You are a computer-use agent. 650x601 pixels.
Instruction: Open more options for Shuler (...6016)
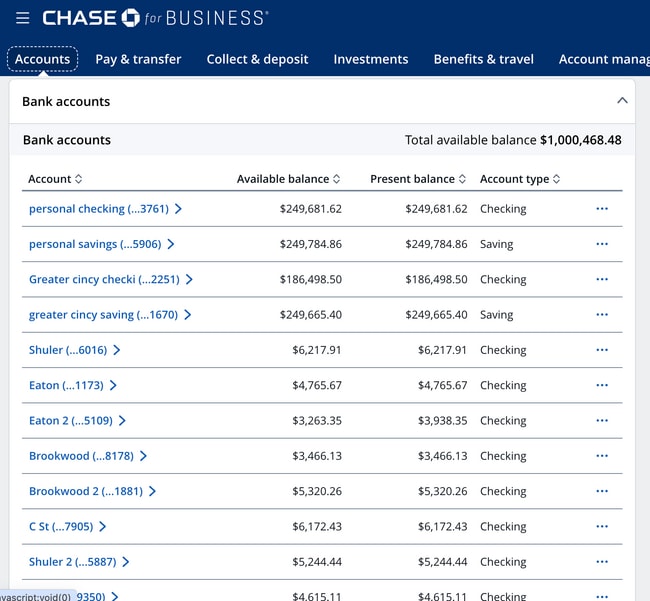(602, 350)
